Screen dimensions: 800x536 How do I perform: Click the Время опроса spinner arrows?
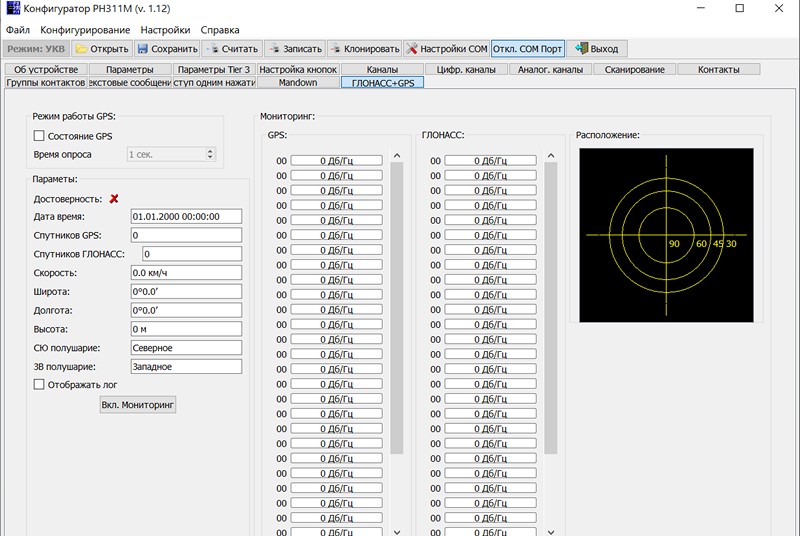click(x=210, y=154)
